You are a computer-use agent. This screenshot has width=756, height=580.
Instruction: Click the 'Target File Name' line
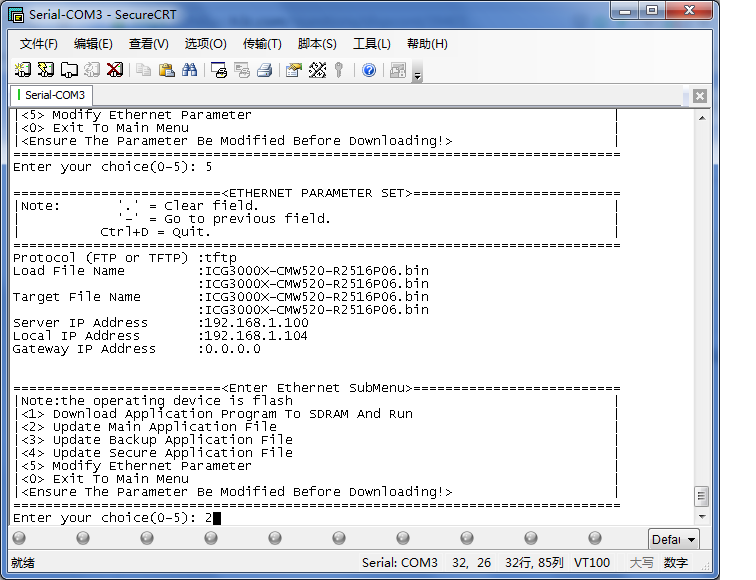coord(221,297)
